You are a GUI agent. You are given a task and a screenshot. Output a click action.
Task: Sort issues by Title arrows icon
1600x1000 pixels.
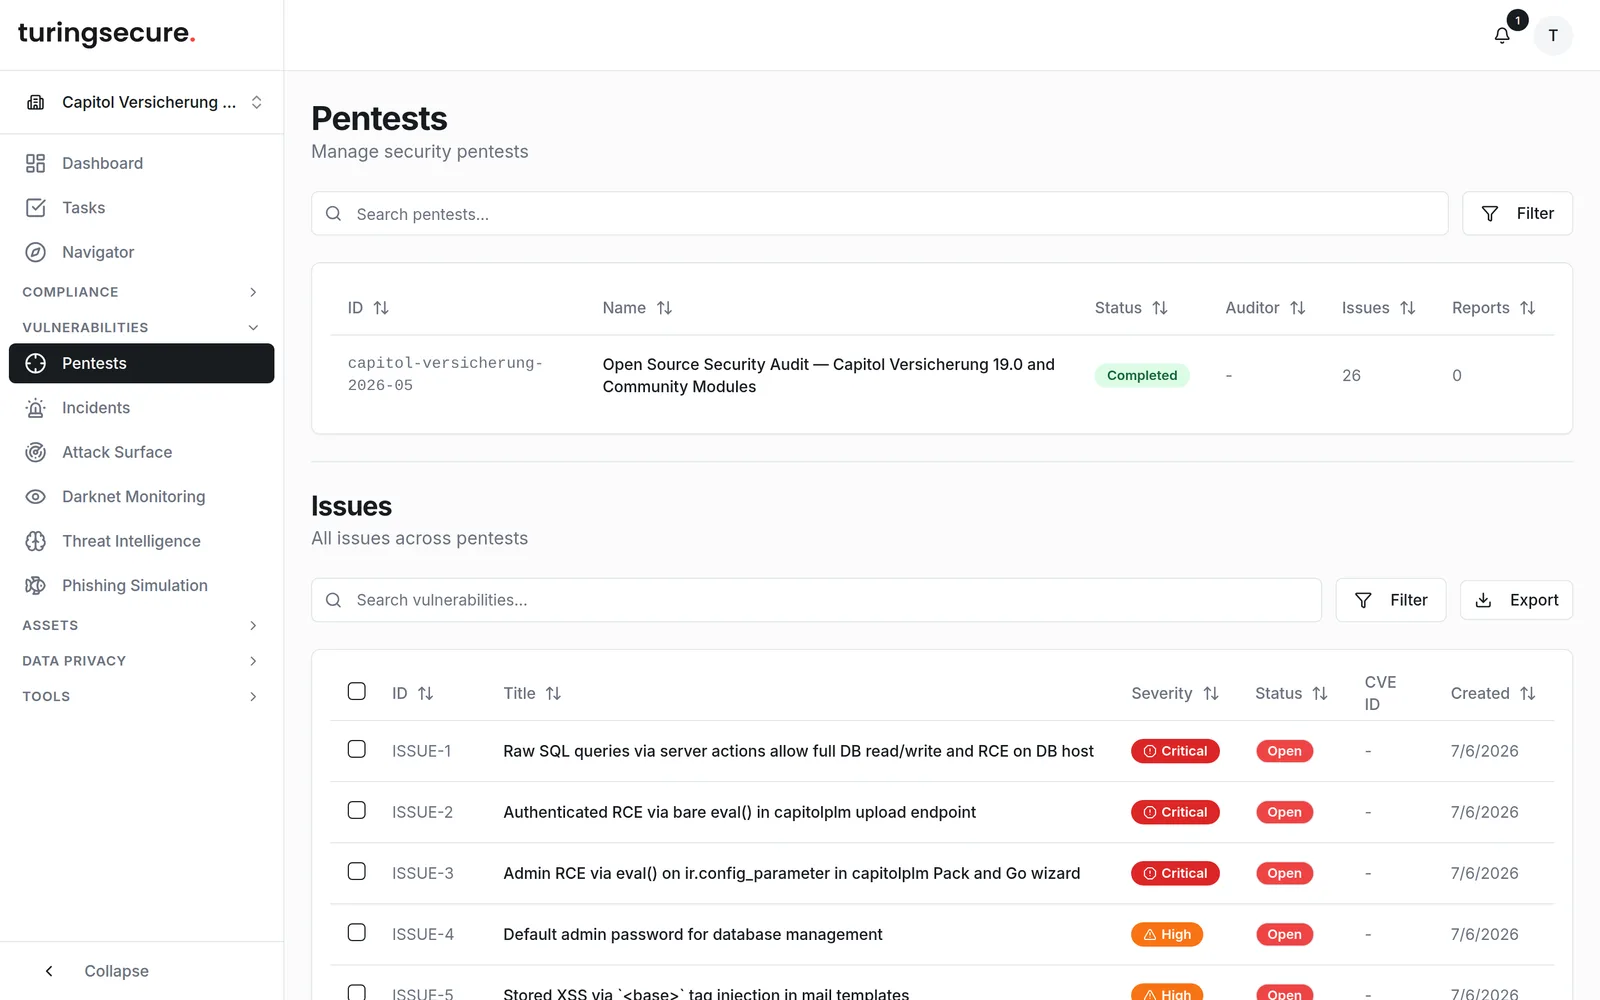click(x=554, y=693)
